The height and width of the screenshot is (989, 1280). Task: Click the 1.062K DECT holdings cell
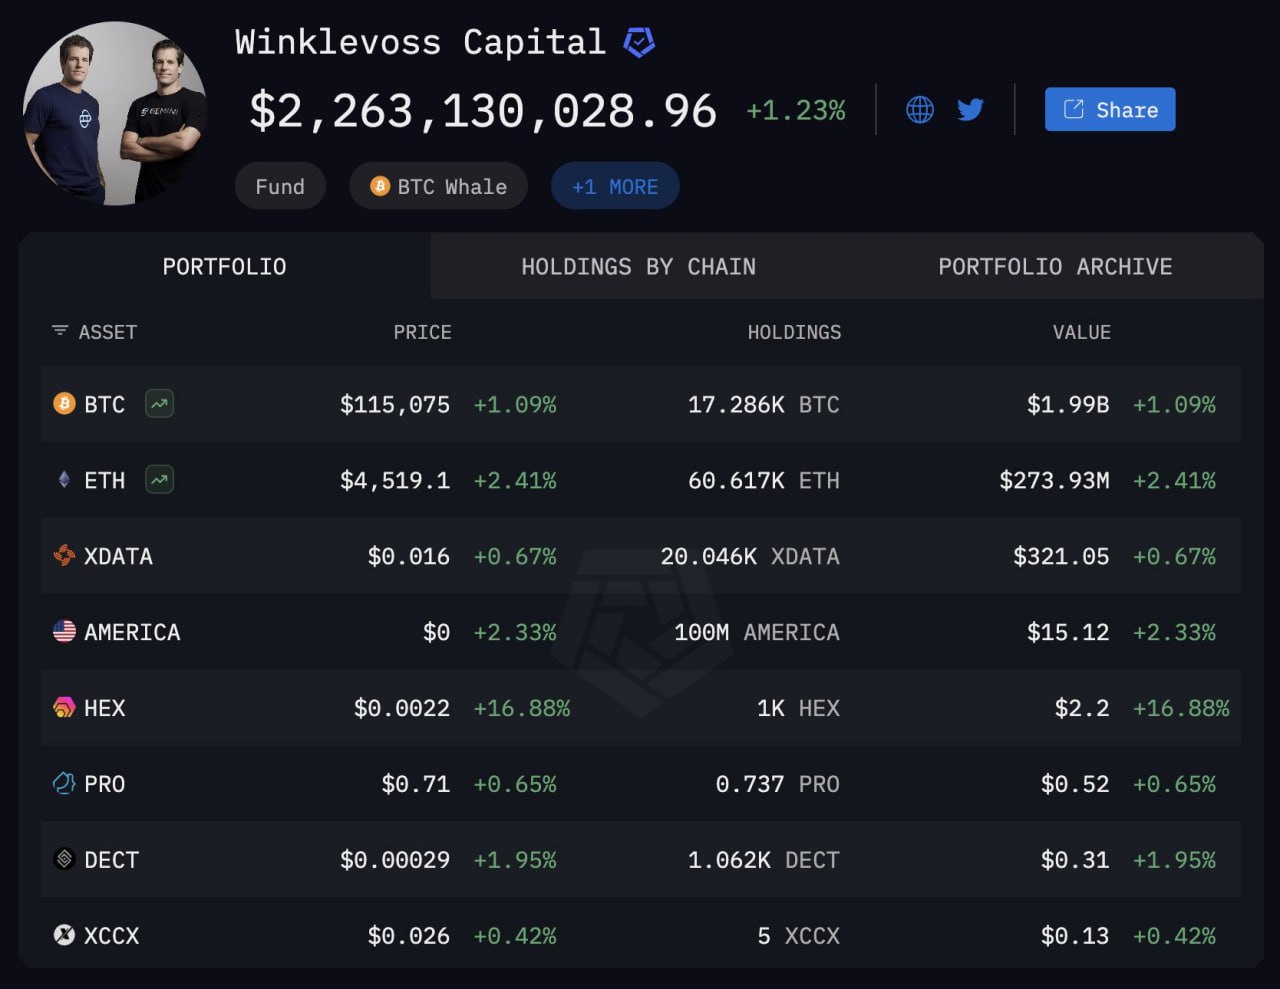[x=763, y=860]
